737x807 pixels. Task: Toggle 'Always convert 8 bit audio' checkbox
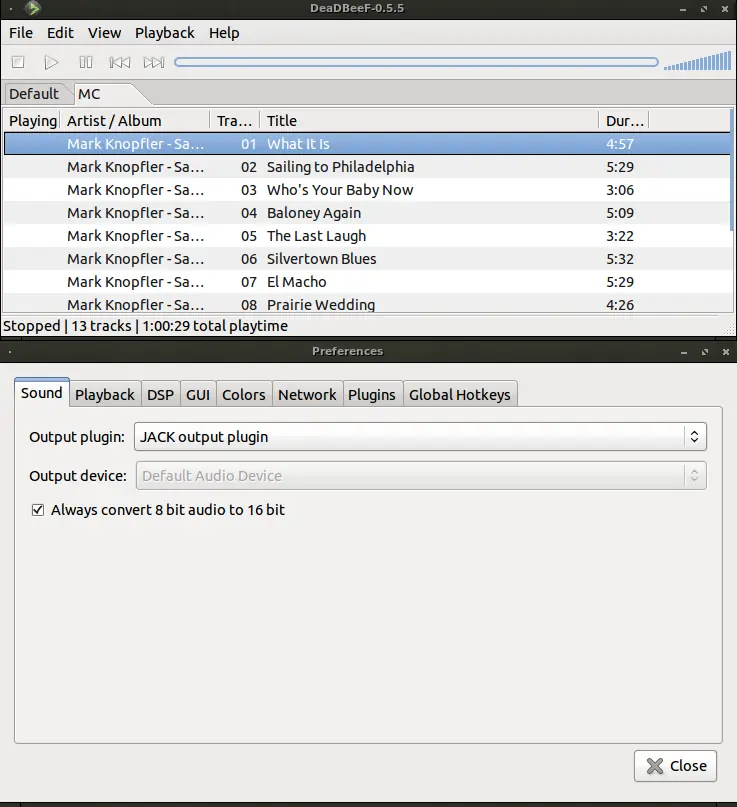pos(38,510)
